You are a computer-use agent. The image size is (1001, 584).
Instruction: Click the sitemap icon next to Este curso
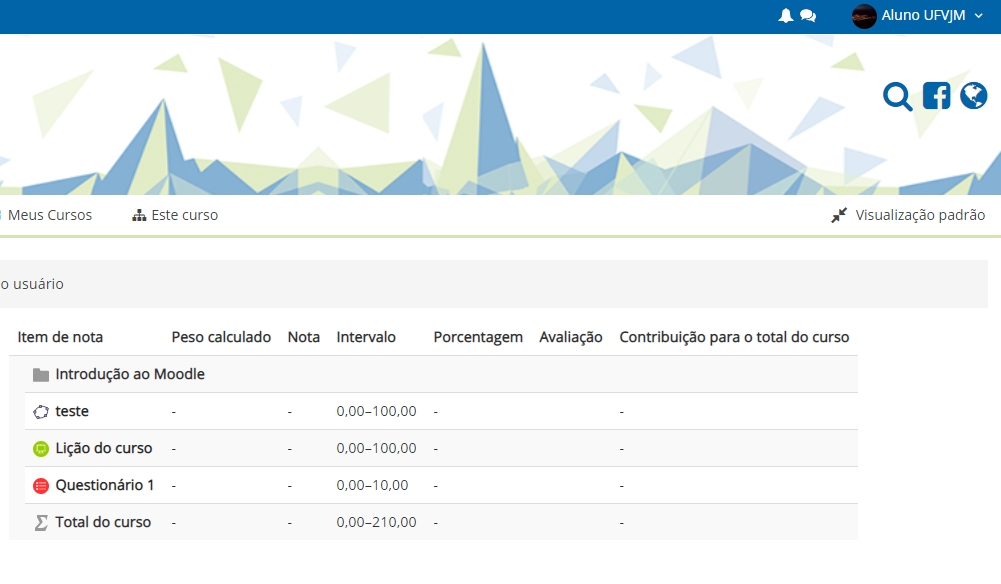coord(139,214)
